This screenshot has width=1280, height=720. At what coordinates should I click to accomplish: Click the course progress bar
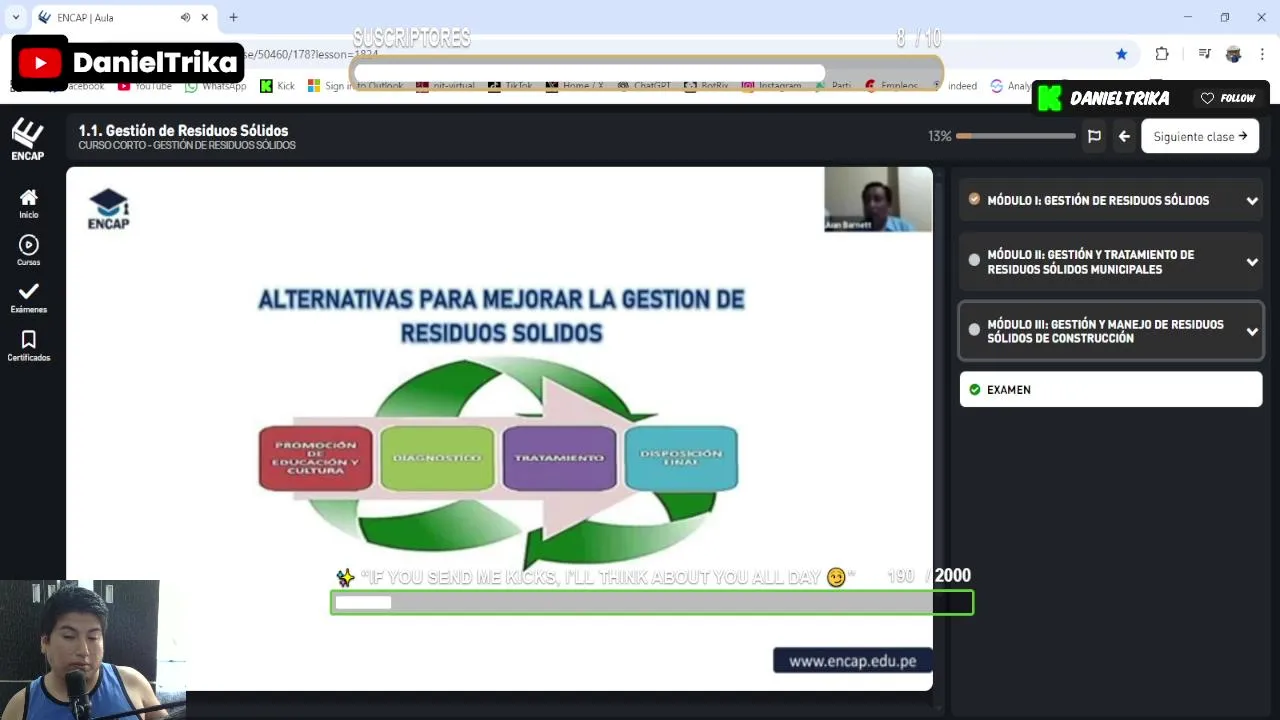pos(1015,136)
